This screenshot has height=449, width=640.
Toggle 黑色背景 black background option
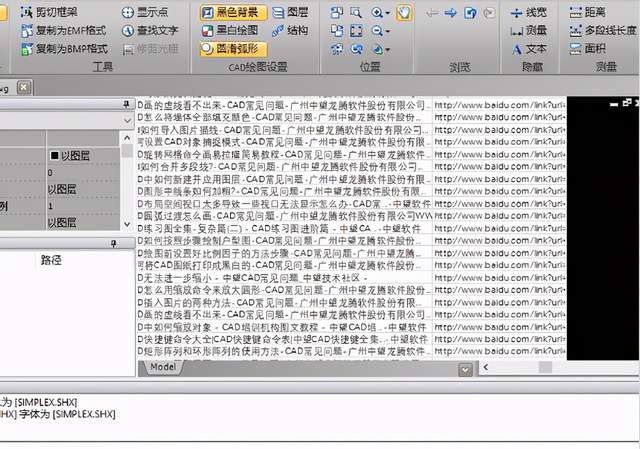[x=233, y=13]
